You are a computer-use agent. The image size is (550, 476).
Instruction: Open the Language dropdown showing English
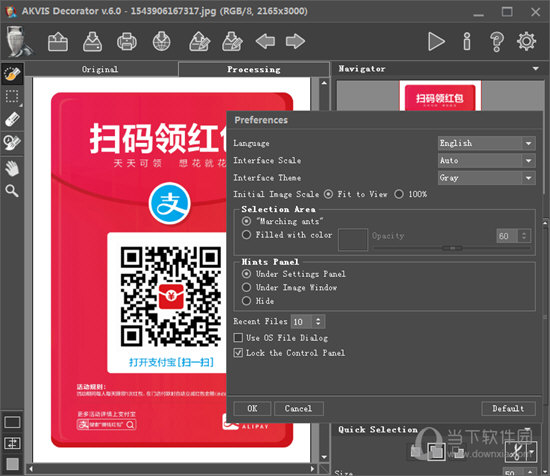click(x=487, y=143)
